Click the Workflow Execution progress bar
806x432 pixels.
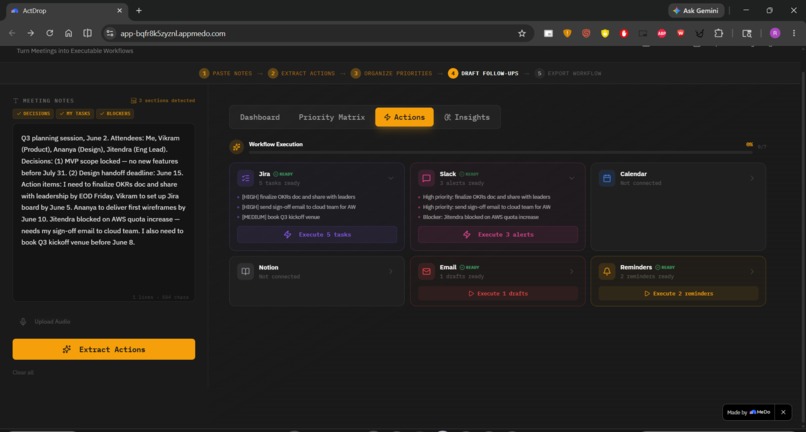pos(500,152)
